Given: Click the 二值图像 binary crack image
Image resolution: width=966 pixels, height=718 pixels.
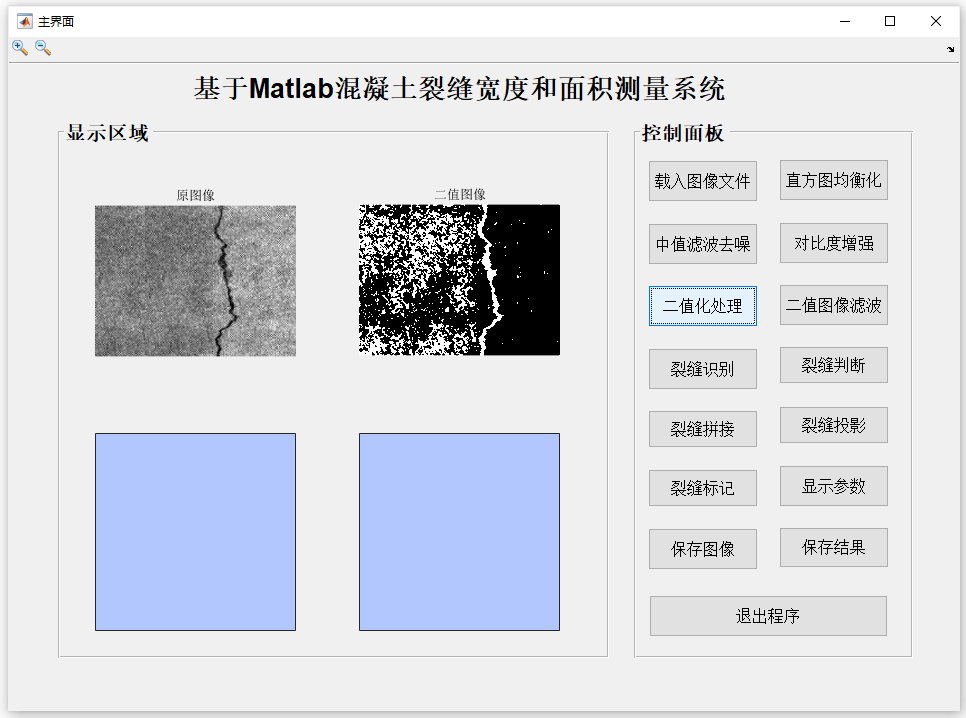Looking at the screenshot, I should [x=460, y=280].
